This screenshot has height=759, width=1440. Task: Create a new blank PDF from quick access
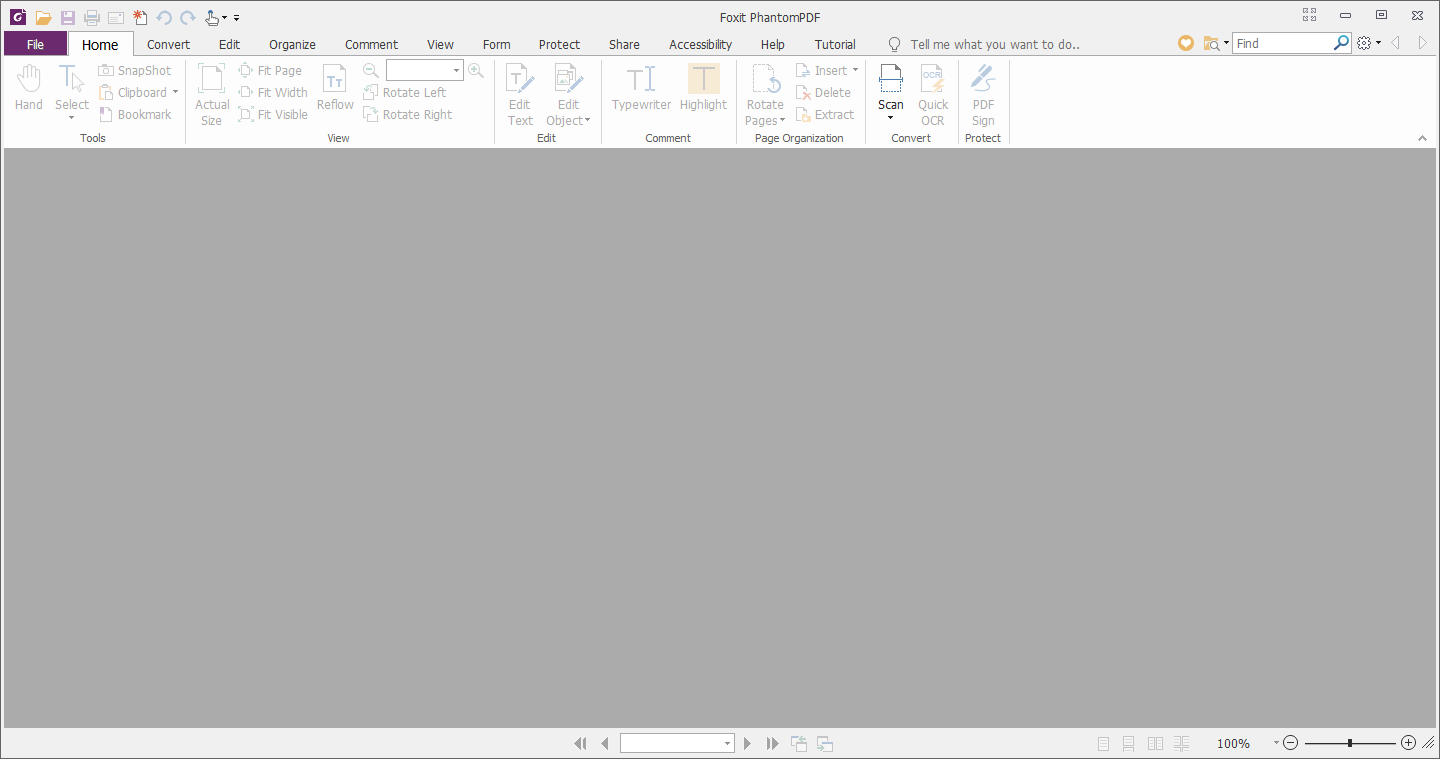[140, 17]
